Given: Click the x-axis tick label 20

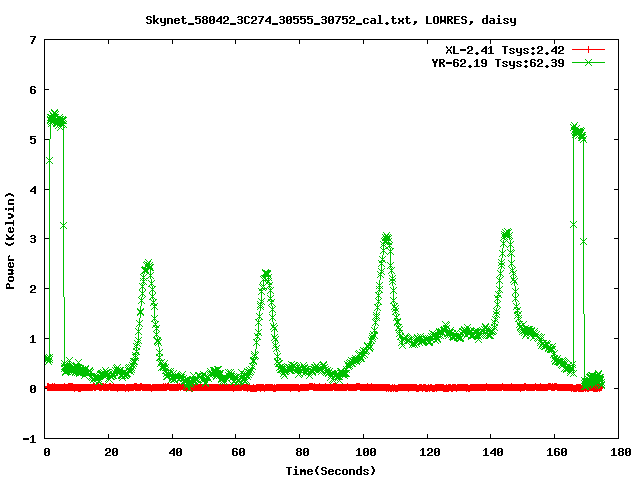Looking at the screenshot, I should tap(111, 452).
